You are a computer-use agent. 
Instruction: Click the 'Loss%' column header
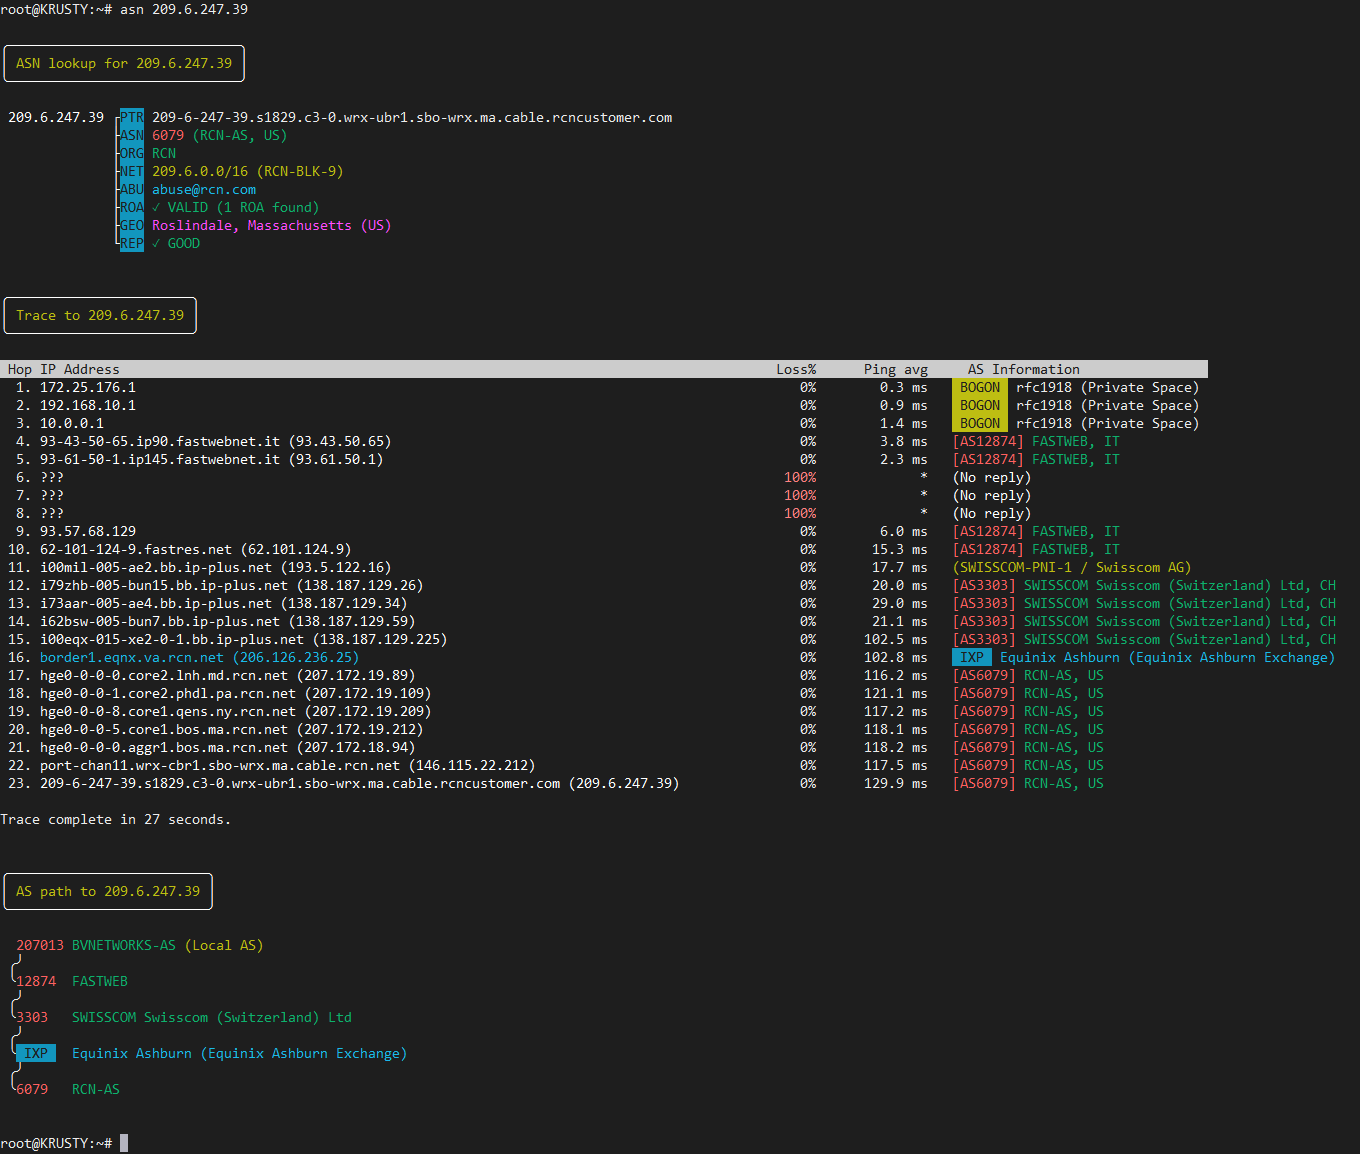[796, 369]
